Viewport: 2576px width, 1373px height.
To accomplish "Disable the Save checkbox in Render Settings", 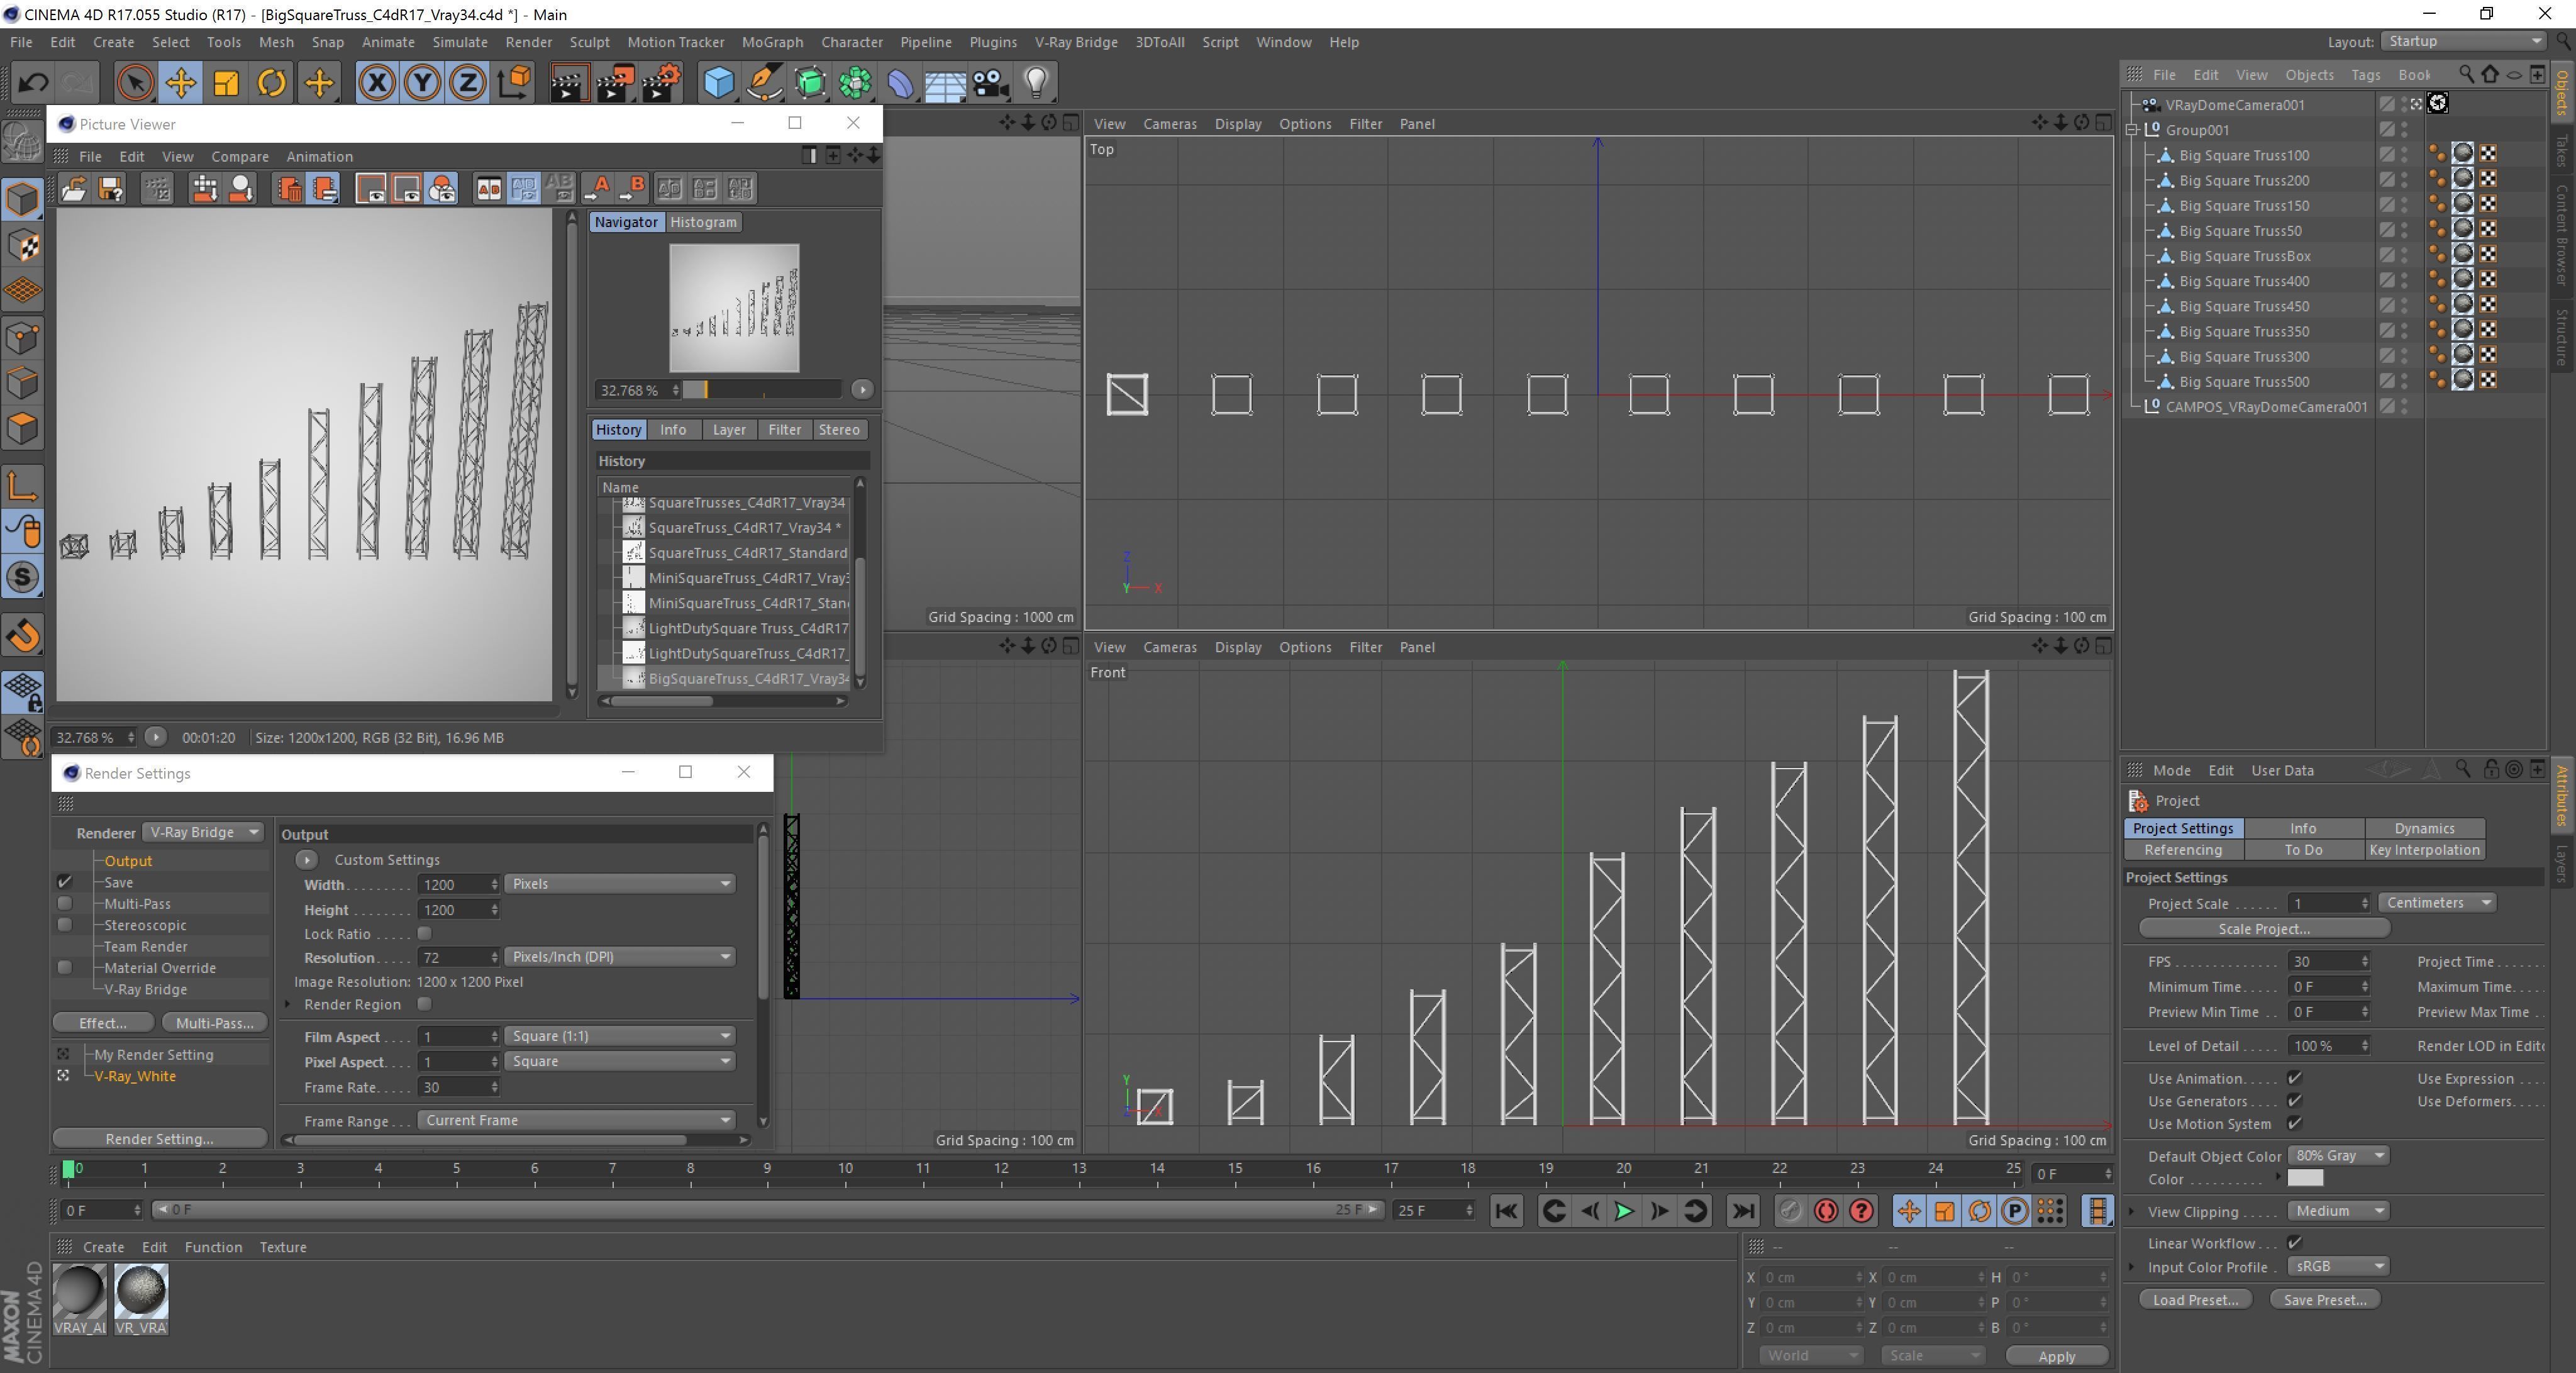I will click(65, 882).
